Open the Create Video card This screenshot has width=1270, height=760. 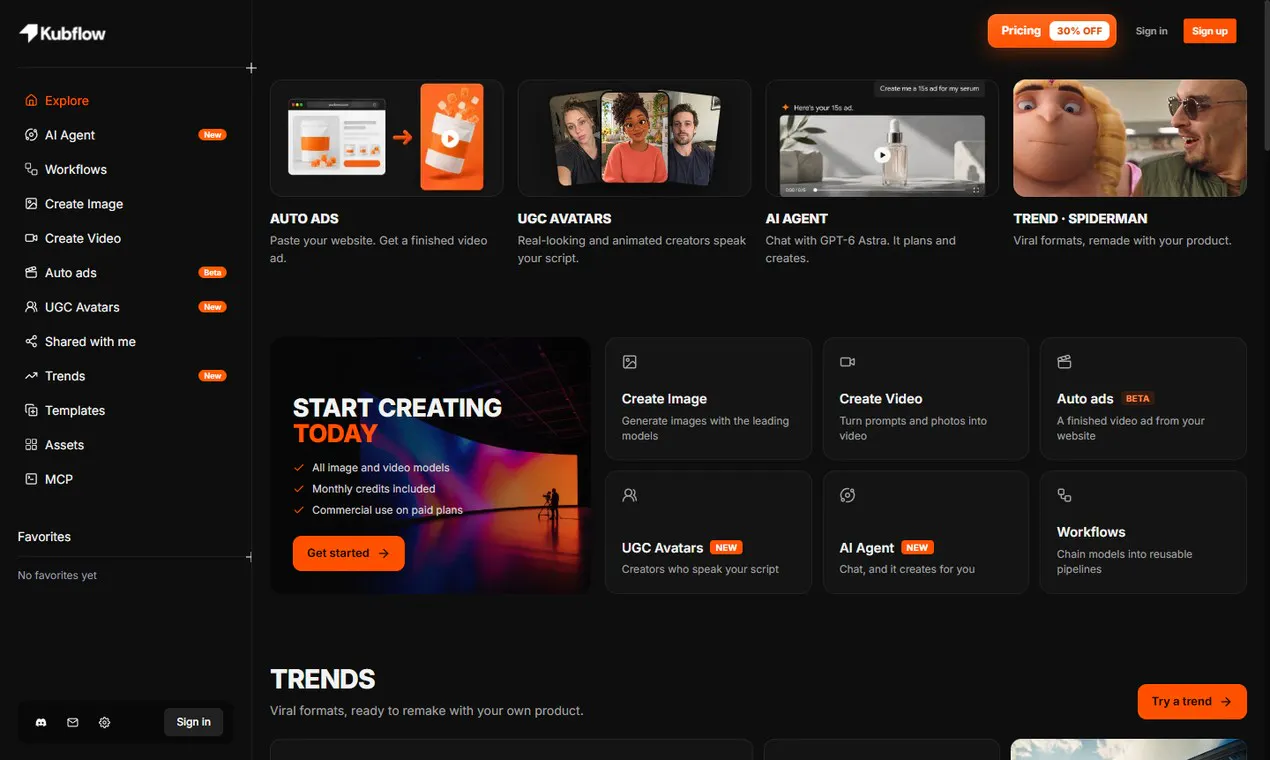click(926, 398)
